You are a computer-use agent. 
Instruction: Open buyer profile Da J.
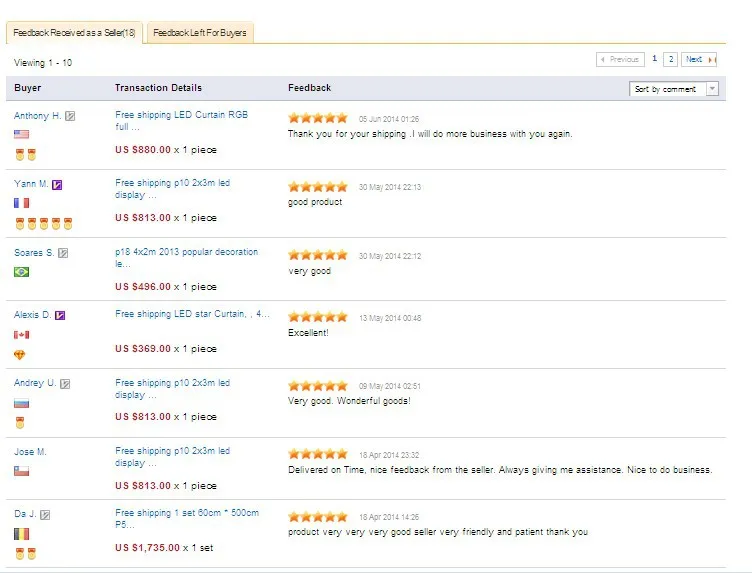25,514
